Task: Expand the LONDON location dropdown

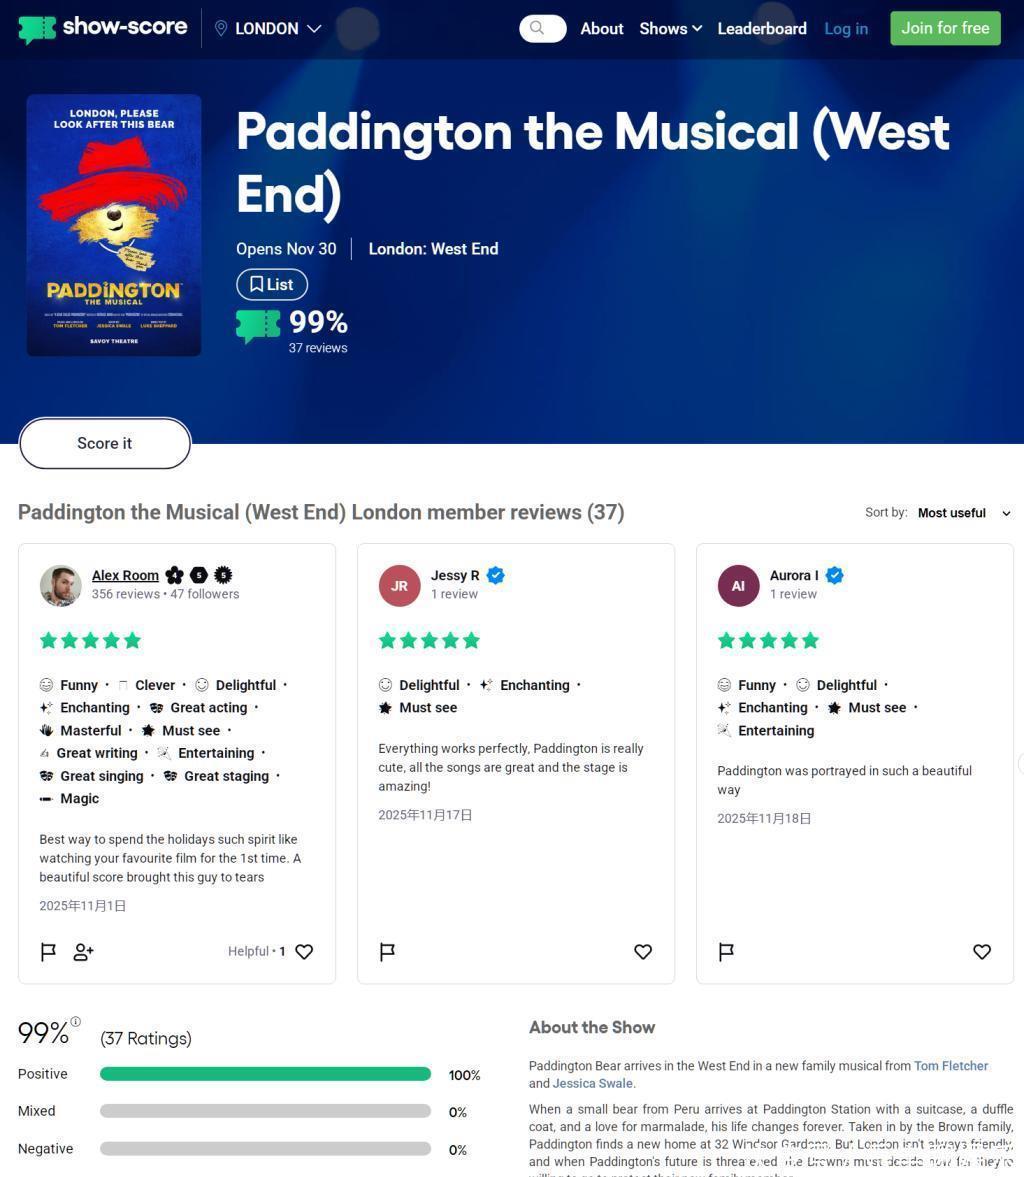Action: (314, 29)
